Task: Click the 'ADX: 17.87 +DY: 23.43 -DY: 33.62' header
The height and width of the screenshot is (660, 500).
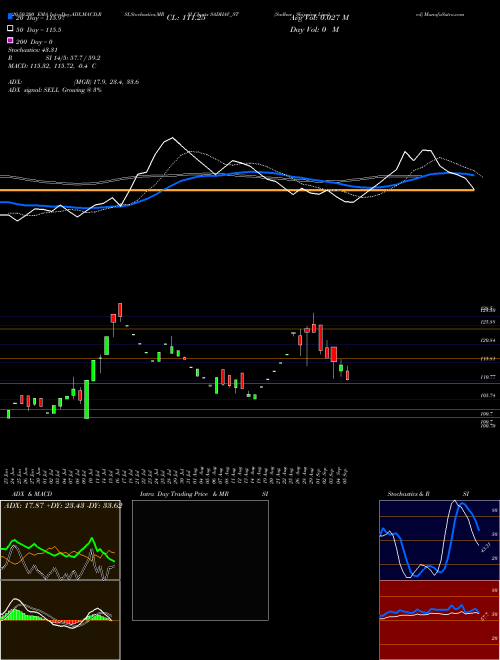Action: coord(63,506)
